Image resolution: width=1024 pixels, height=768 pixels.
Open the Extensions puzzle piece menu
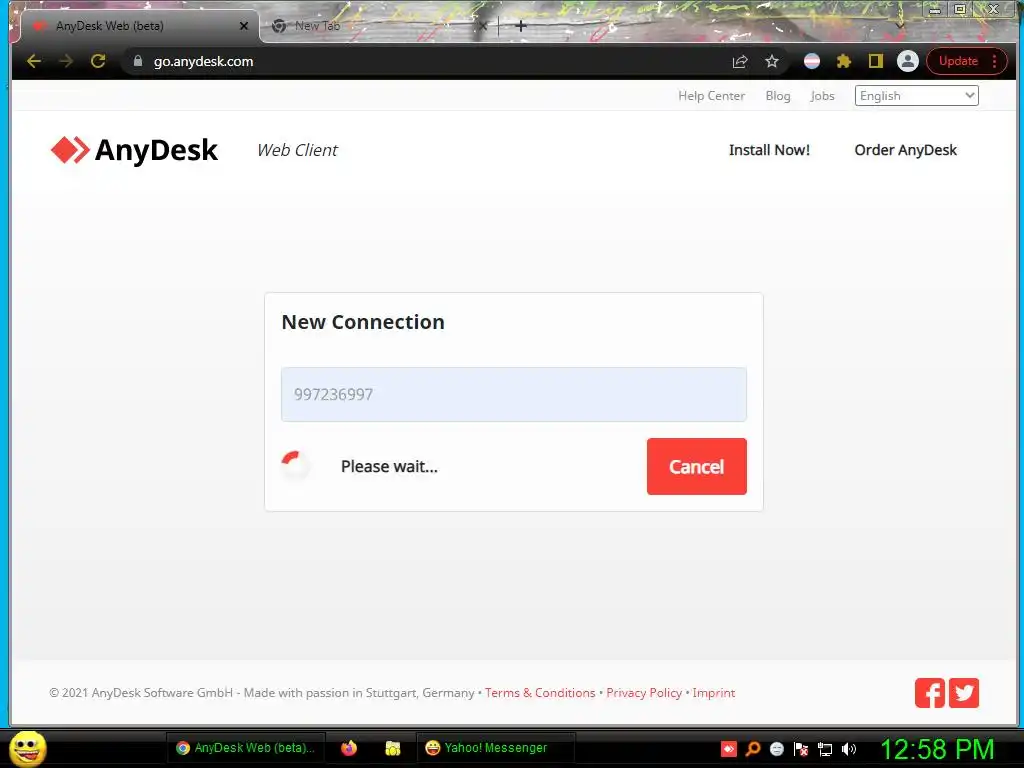point(844,61)
